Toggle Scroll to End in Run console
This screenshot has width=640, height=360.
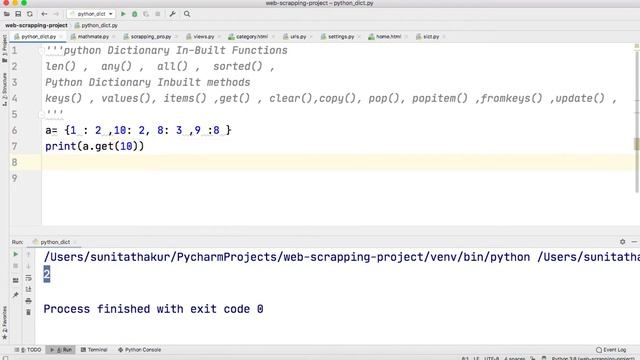29,289
